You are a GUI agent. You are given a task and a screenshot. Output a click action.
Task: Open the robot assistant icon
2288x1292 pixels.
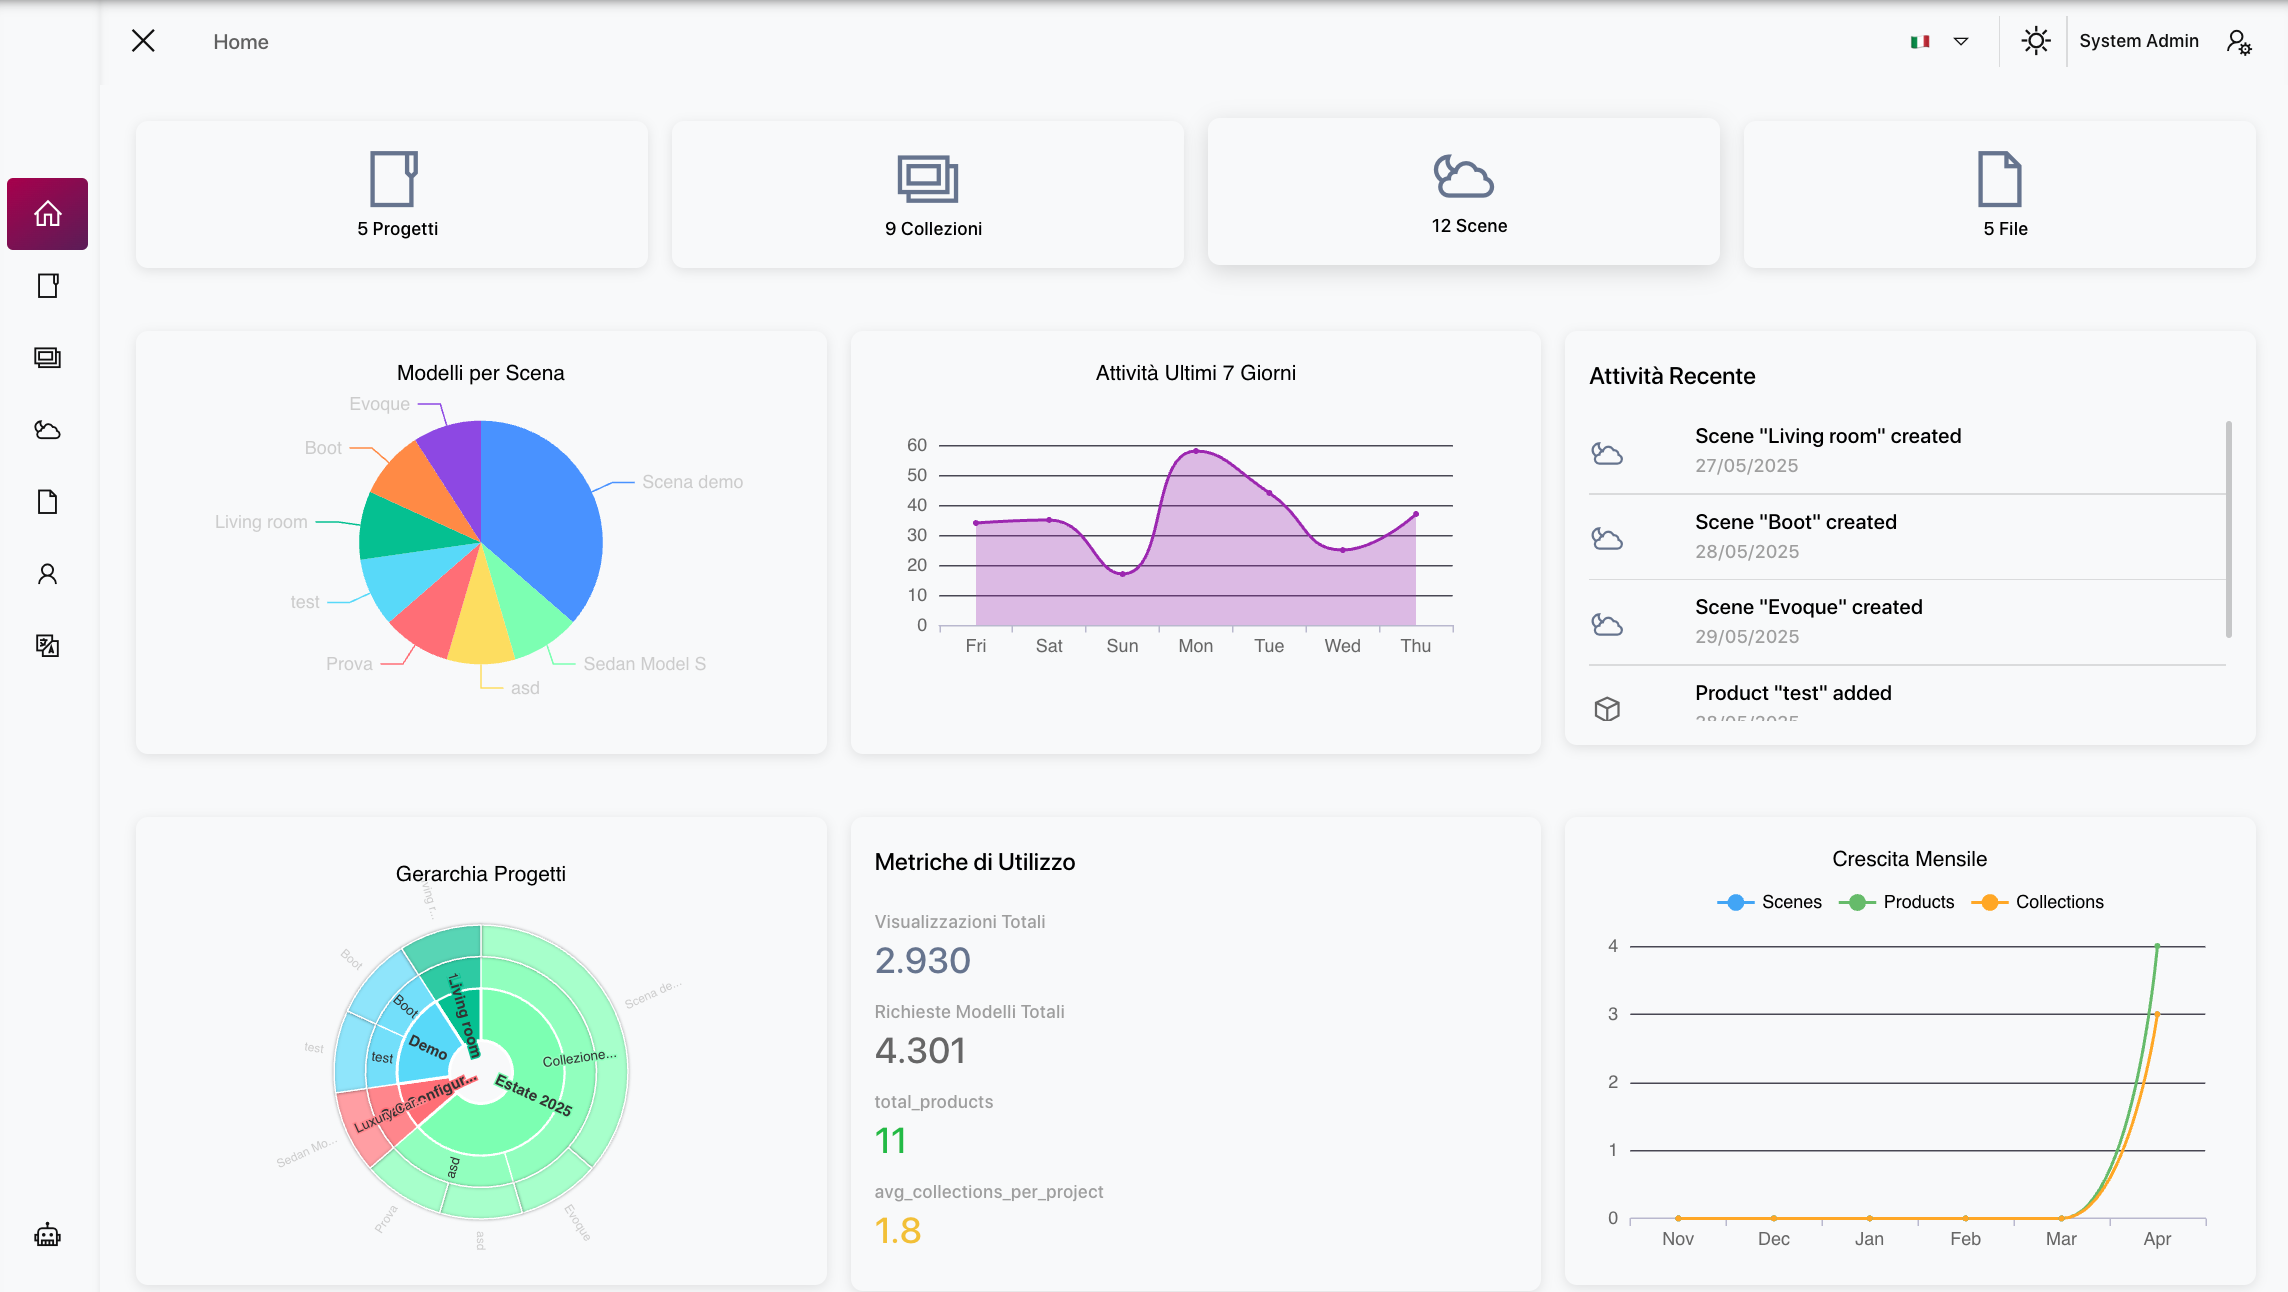click(x=47, y=1236)
